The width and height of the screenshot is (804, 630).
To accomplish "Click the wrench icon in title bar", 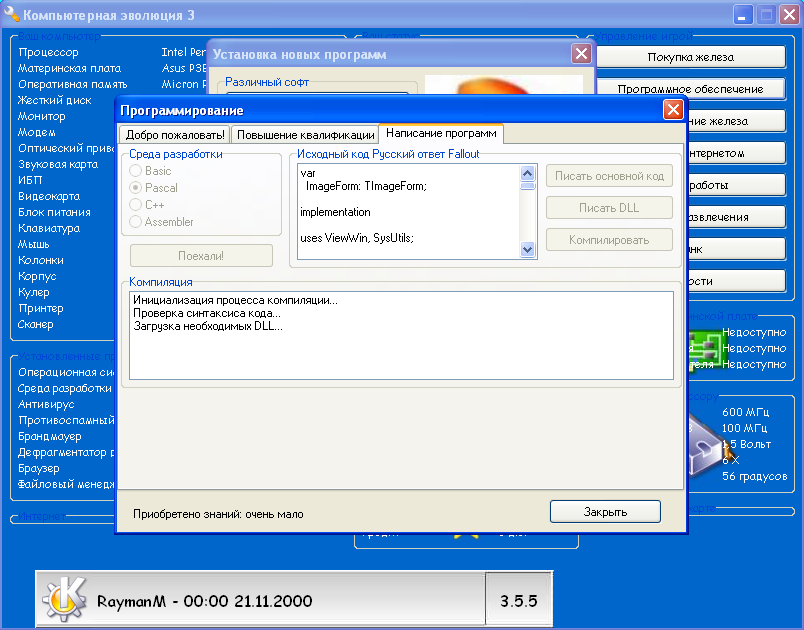I will 11,14.
